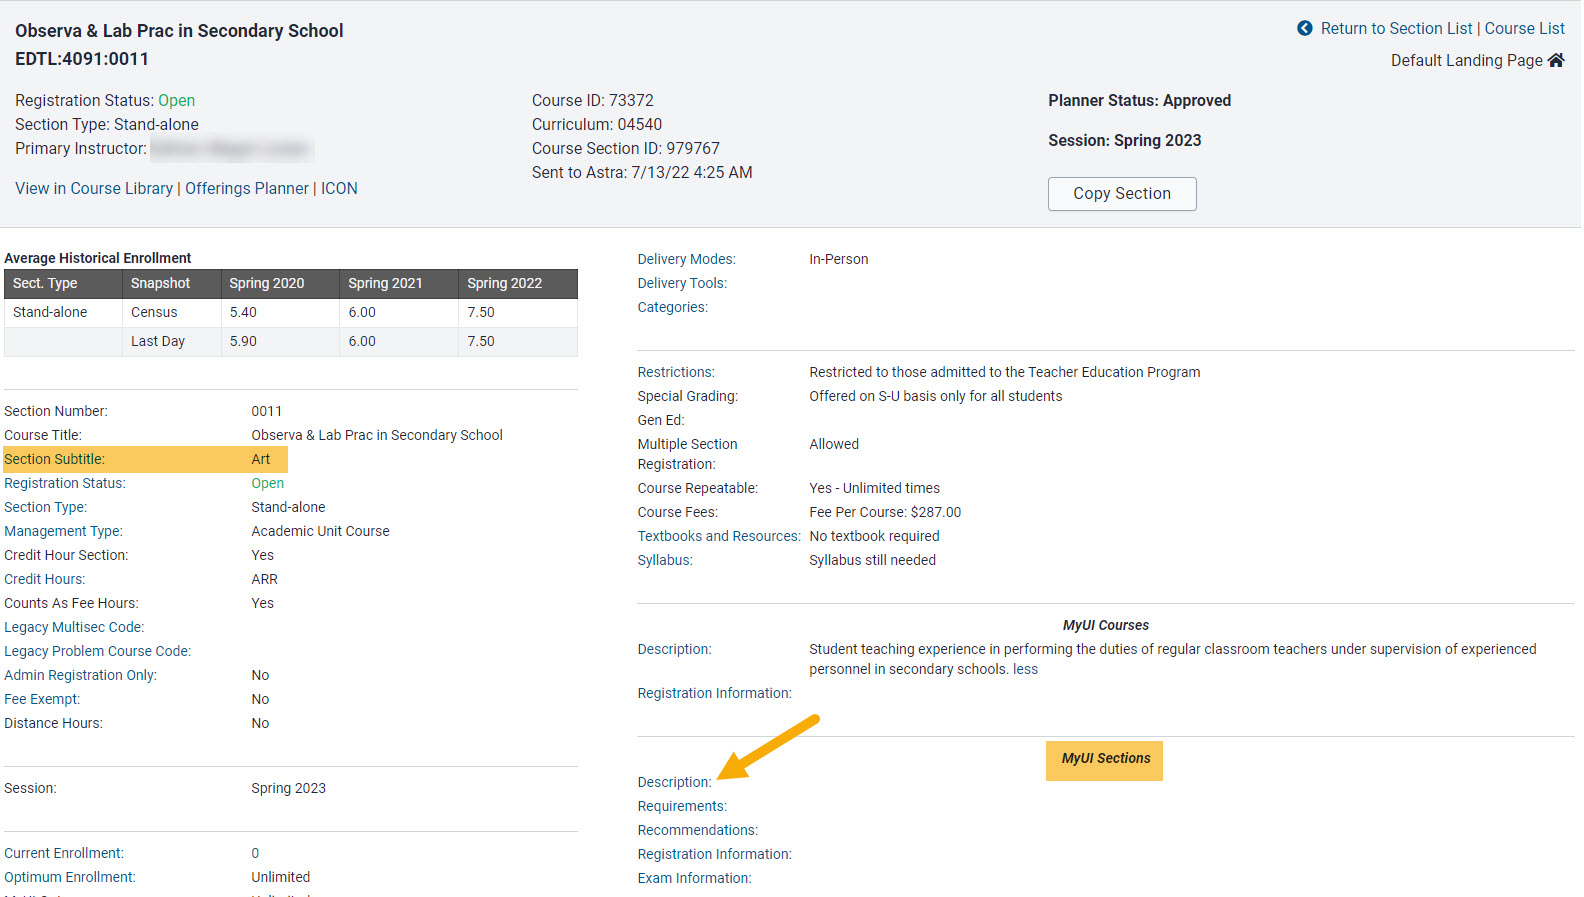
Task: Go to the Course List link
Action: point(1524,28)
